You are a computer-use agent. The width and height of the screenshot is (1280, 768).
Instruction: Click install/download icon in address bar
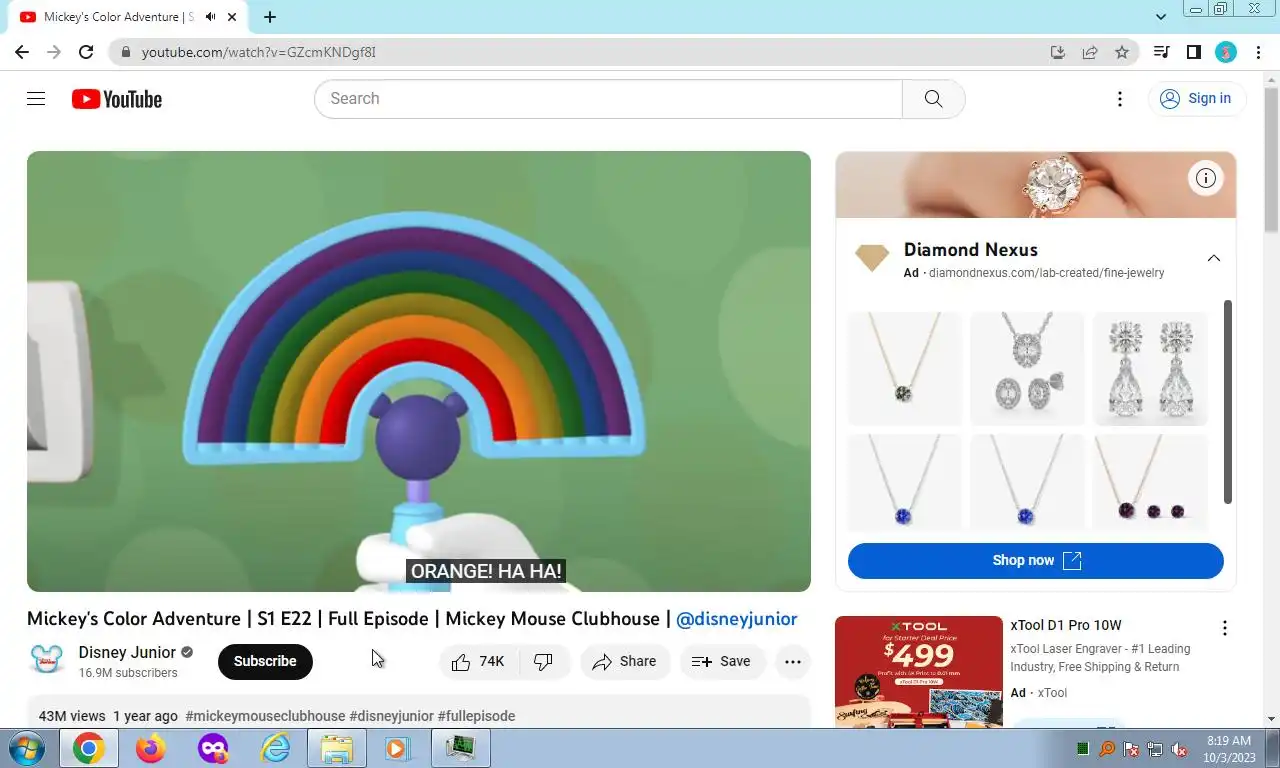click(1058, 52)
